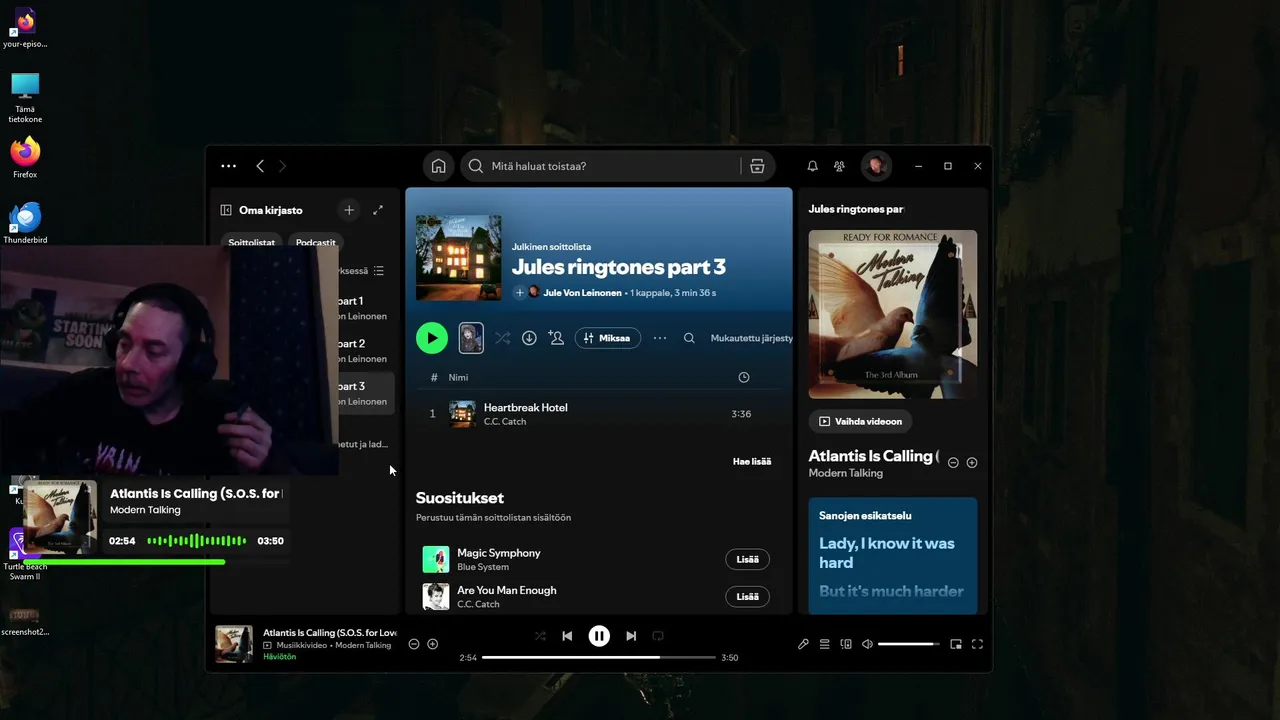Mute with the speaker icon

tap(867, 644)
